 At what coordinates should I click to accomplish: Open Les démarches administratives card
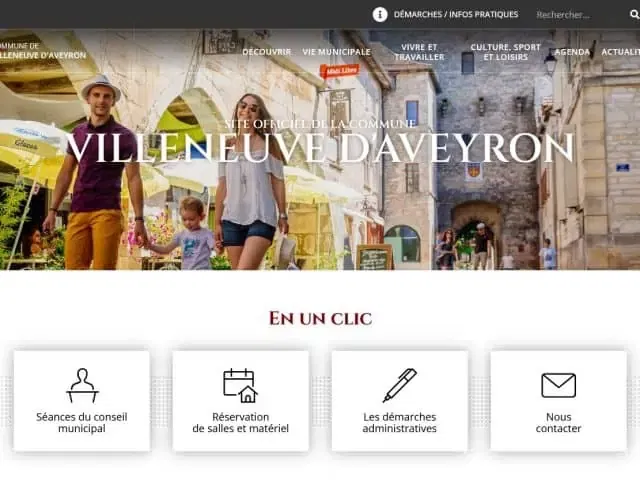point(400,401)
